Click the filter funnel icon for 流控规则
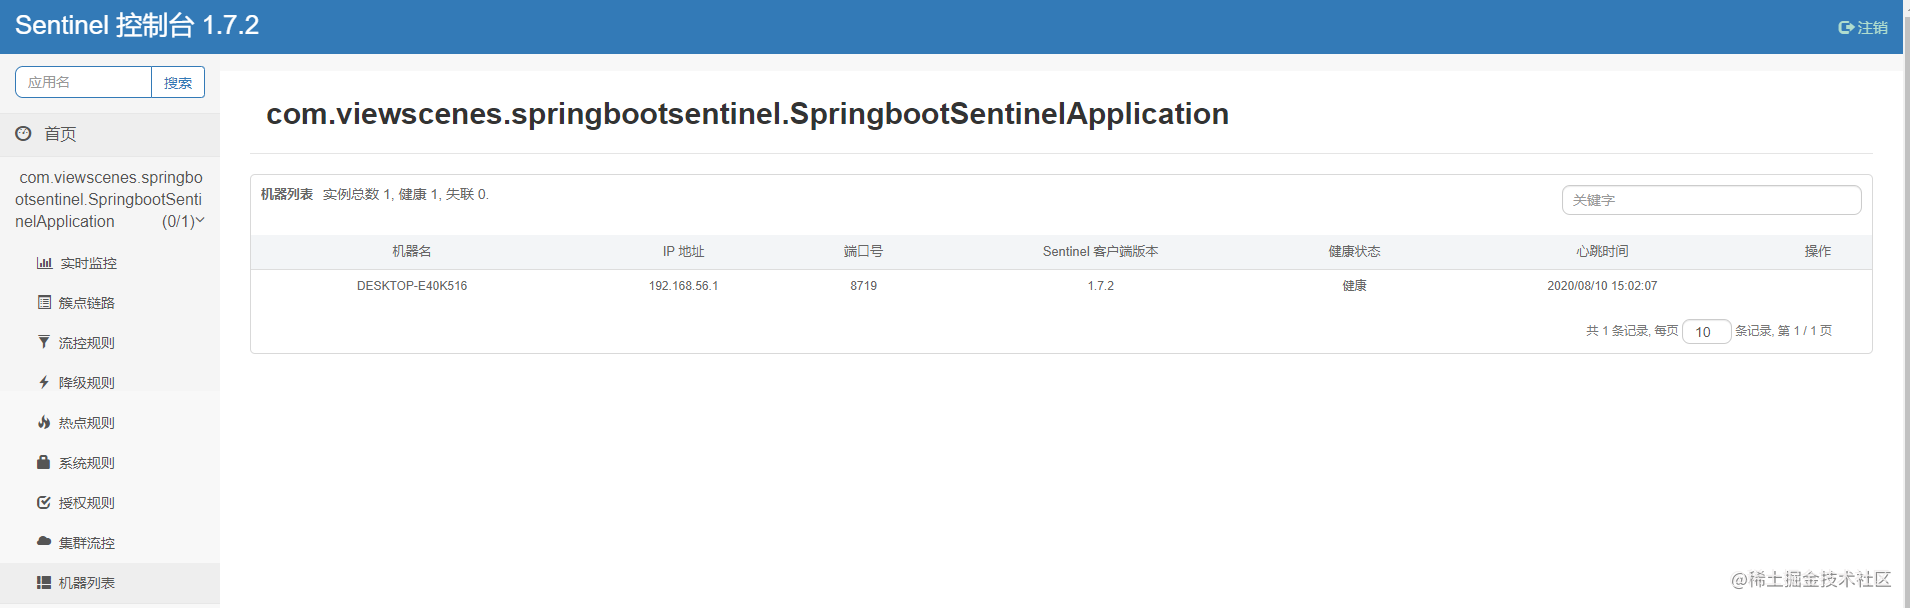 pyautogui.click(x=44, y=342)
